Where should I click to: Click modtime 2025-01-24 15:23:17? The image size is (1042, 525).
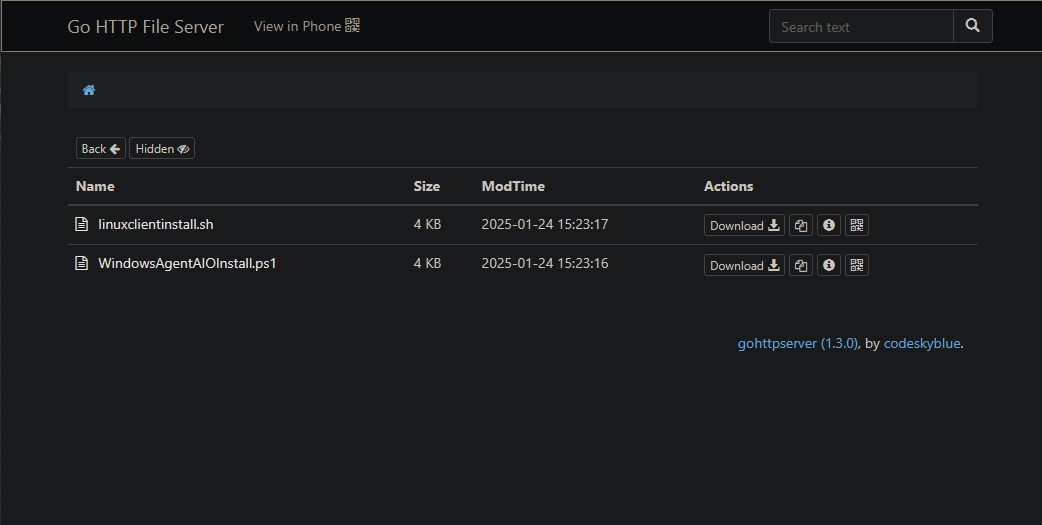545,224
